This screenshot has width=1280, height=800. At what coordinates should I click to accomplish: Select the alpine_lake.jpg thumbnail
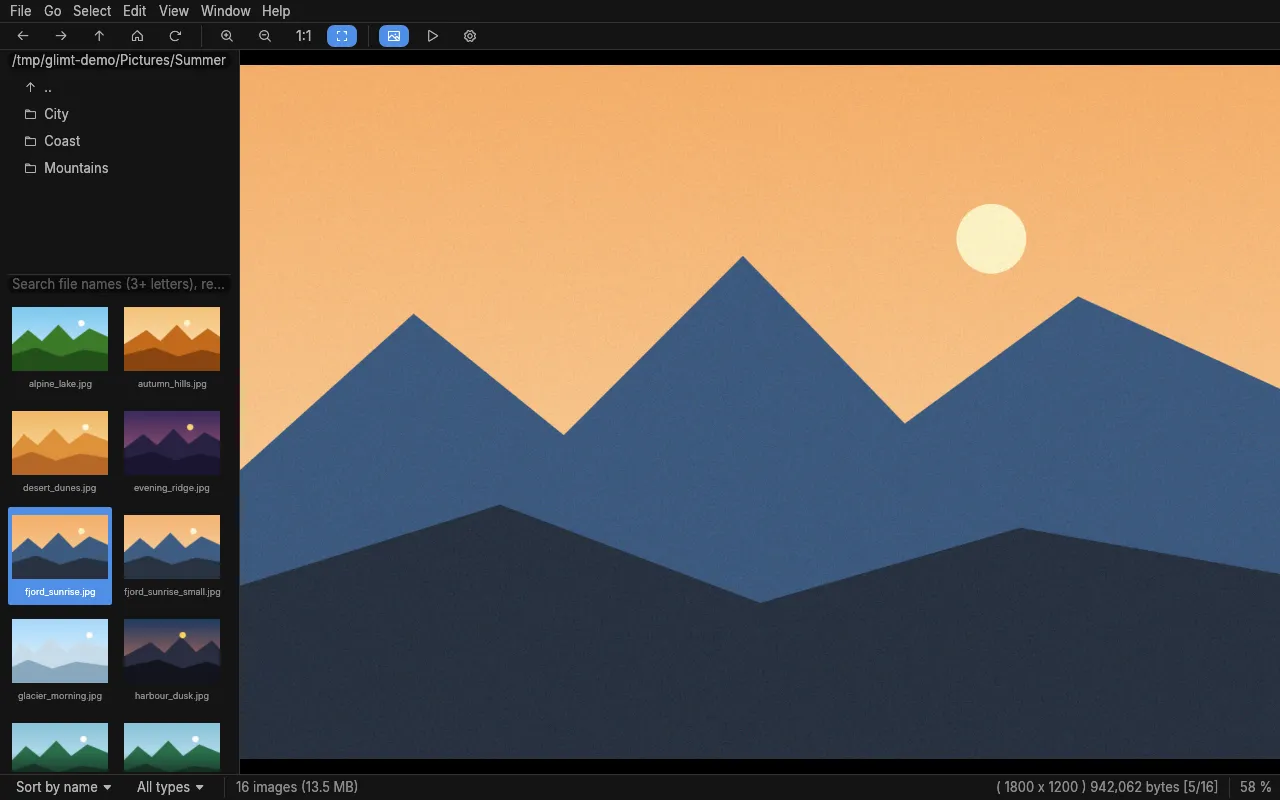pos(60,348)
